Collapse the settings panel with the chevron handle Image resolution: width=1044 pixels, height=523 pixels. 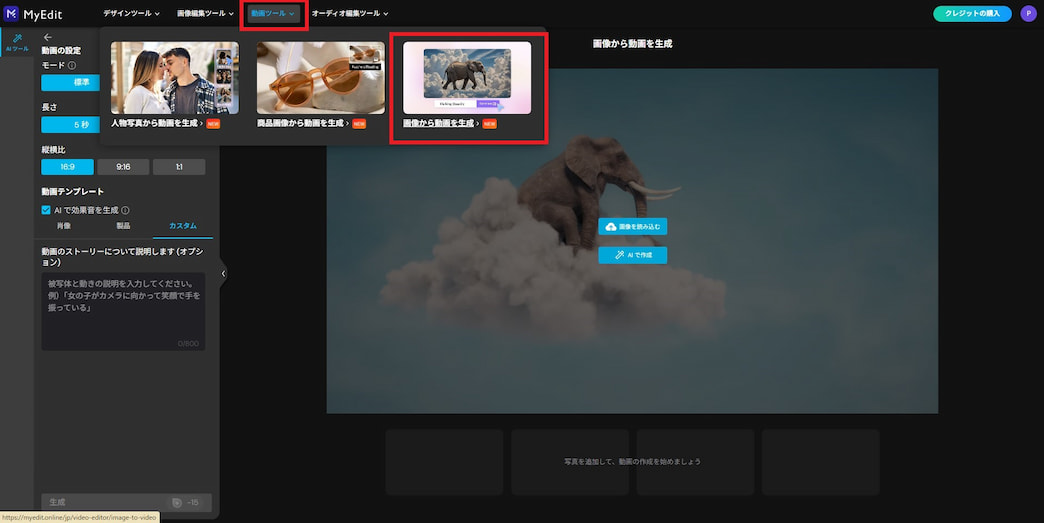click(x=223, y=273)
